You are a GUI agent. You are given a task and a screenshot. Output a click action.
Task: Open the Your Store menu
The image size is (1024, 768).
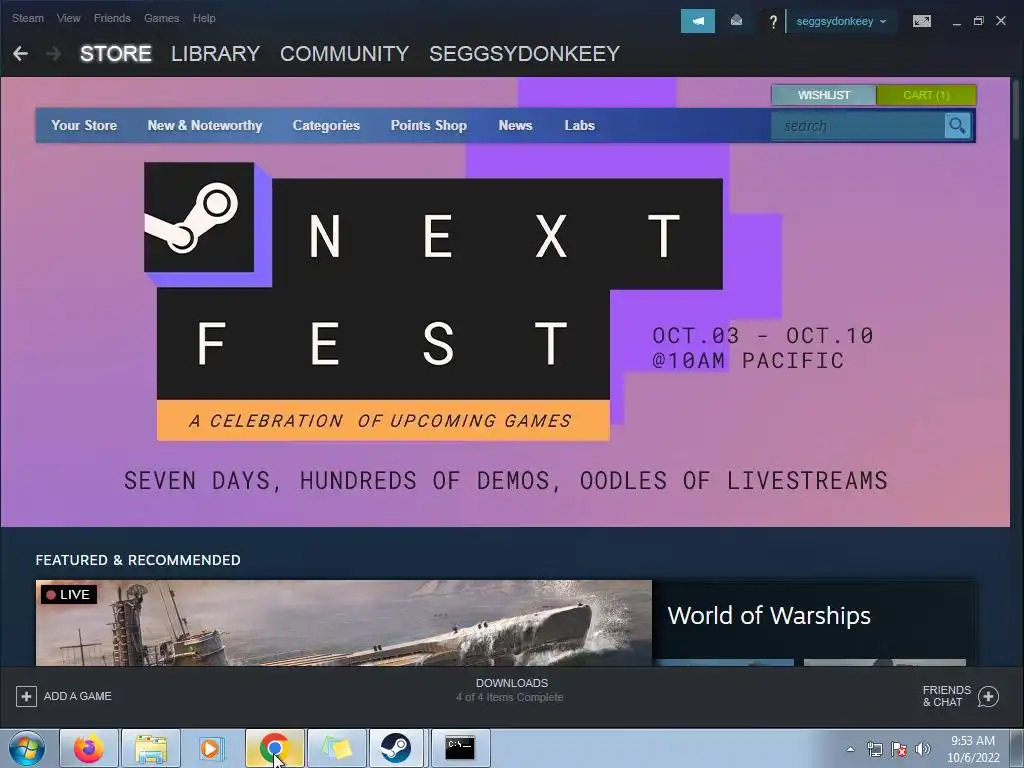tap(84, 125)
